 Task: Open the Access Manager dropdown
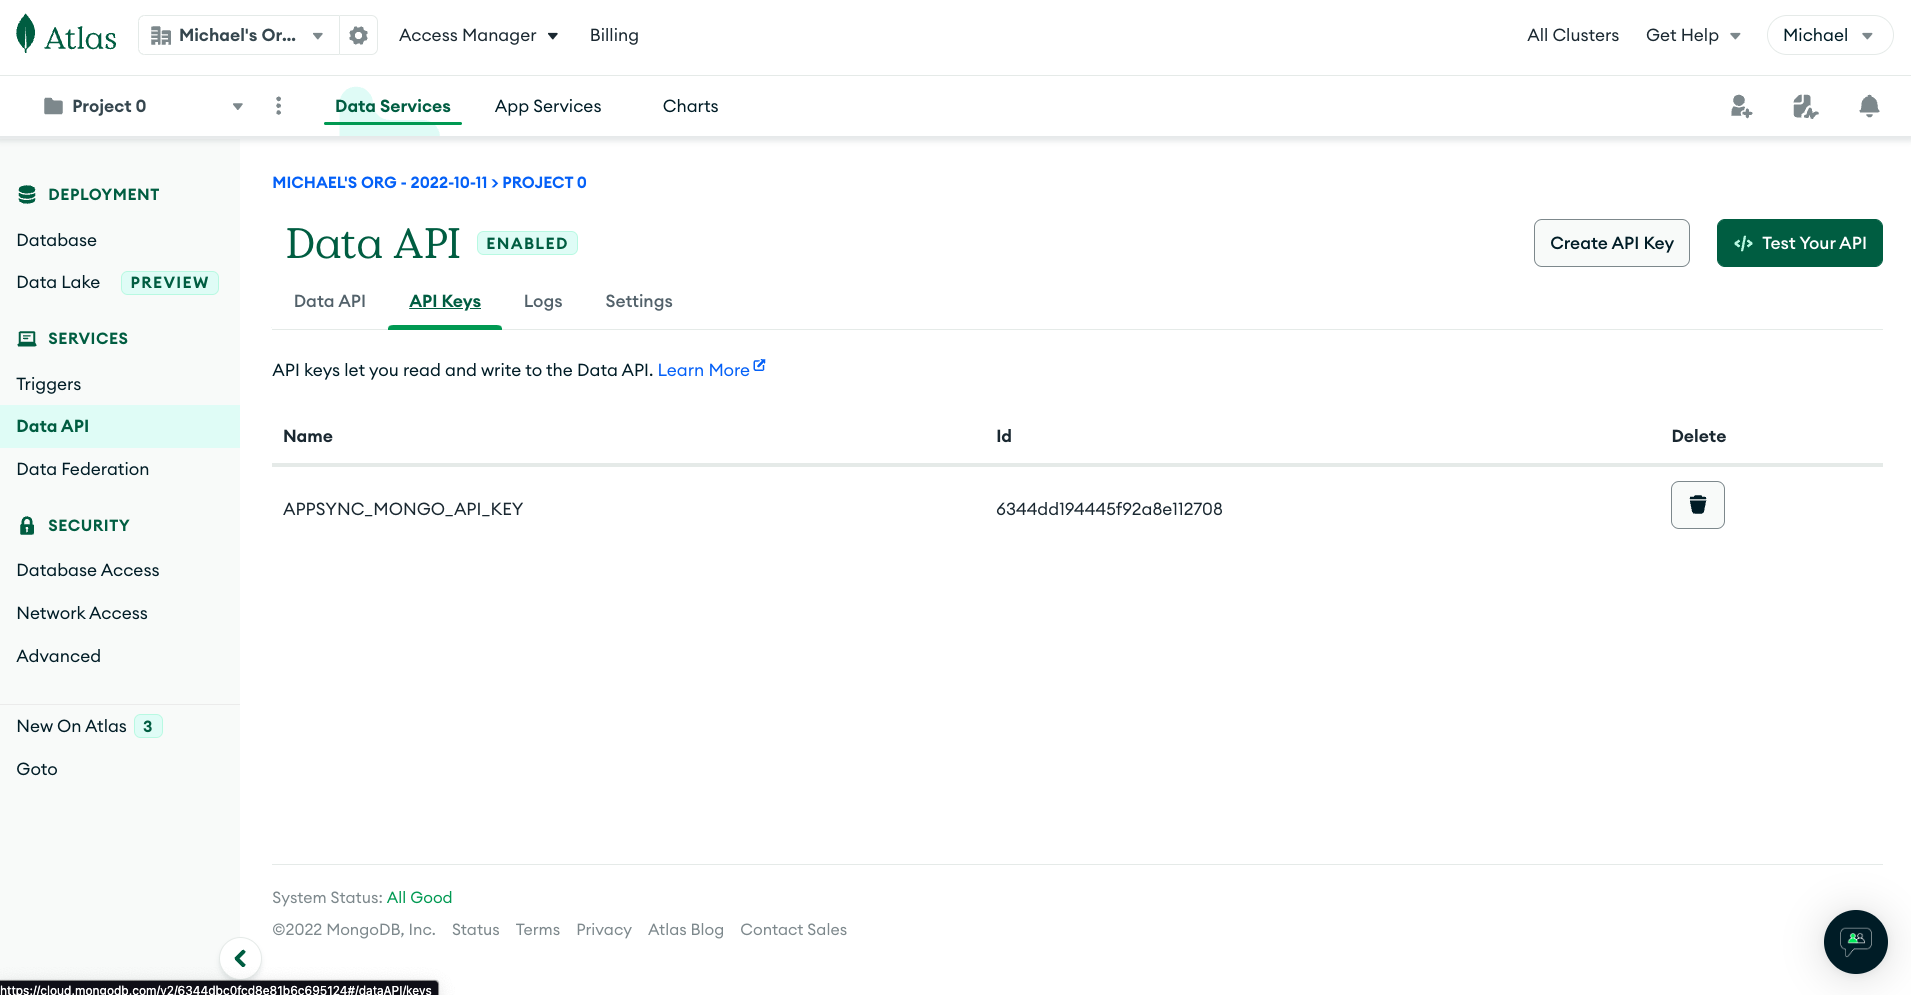(x=479, y=36)
